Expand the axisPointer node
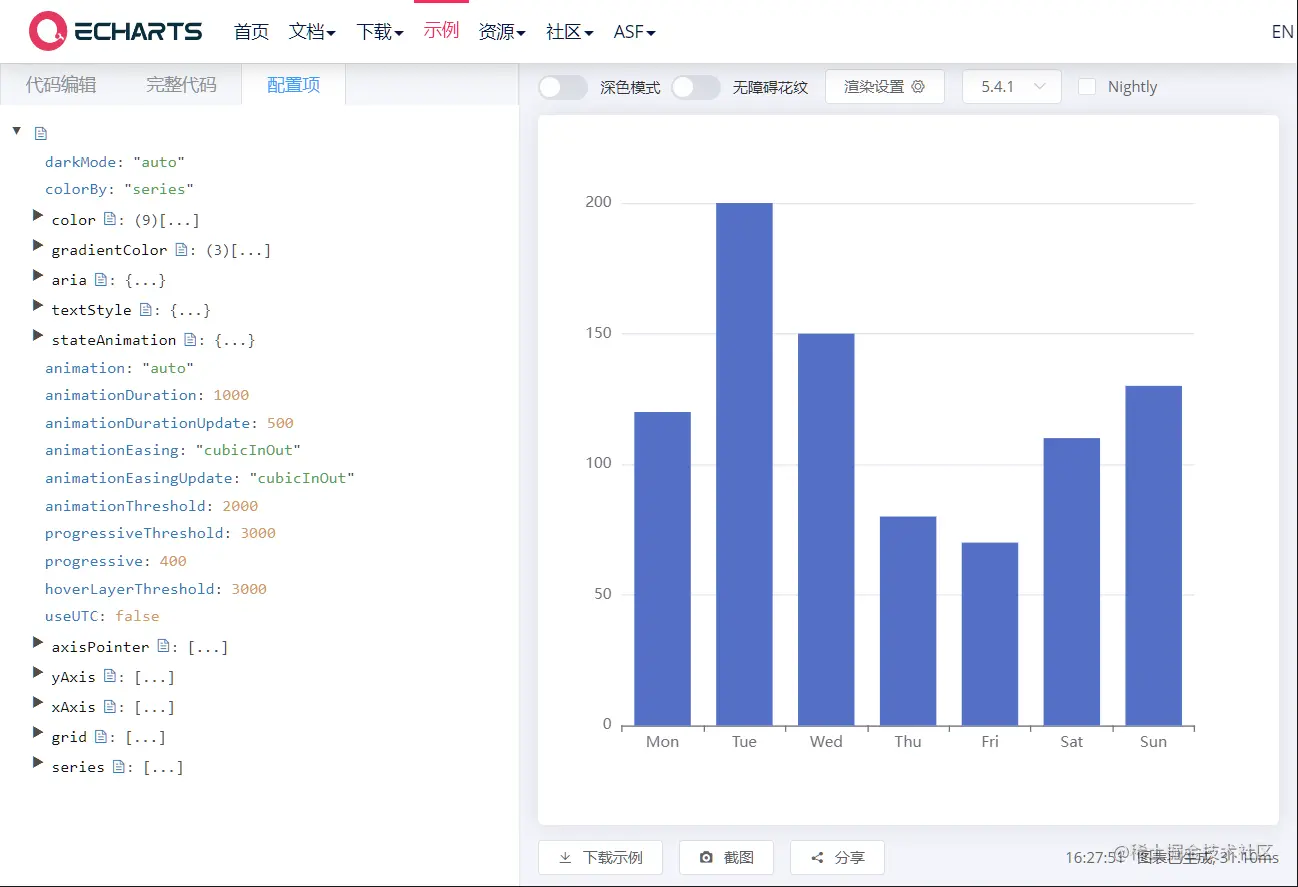Screen dimensions: 1298x887 pos(38,643)
